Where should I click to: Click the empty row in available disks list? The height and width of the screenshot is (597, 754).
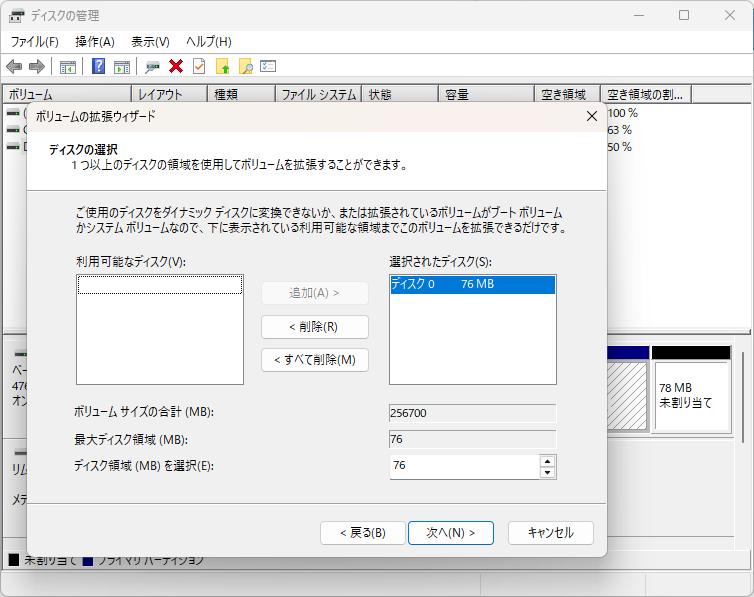tap(160, 285)
